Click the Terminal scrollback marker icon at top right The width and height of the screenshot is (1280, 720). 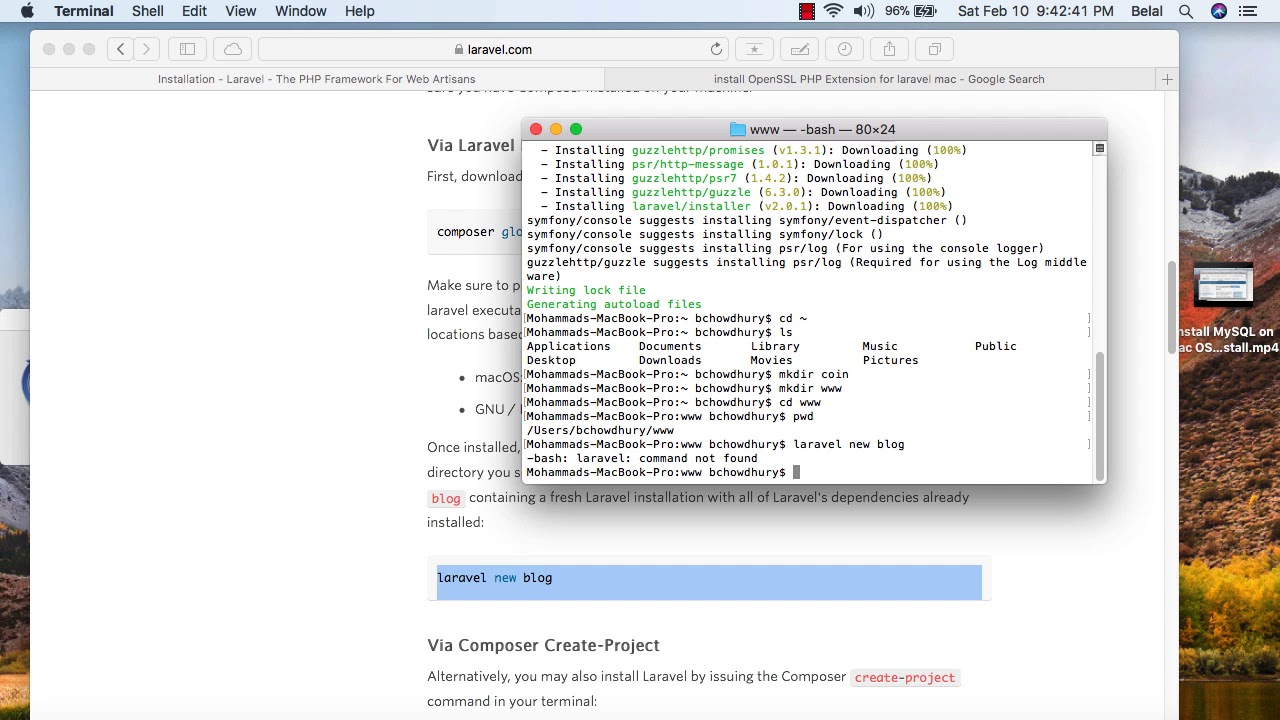pyautogui.click(x=1099, y=149)
